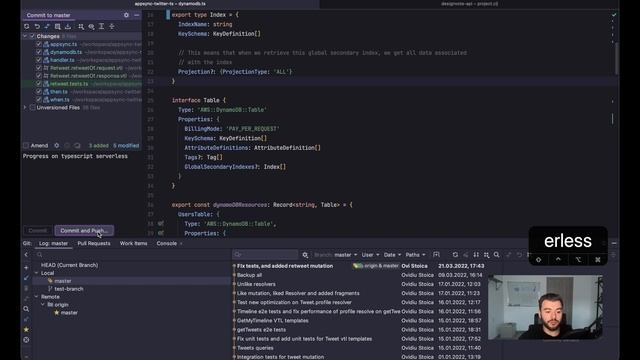Open the Commit panel settings gear

coord(126,15)
